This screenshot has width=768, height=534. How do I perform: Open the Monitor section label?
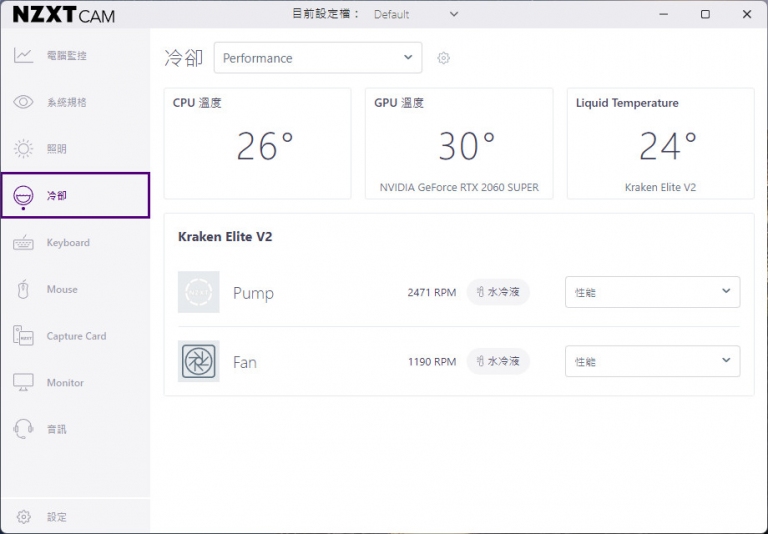pyautogui.click(x=65, y=383)
